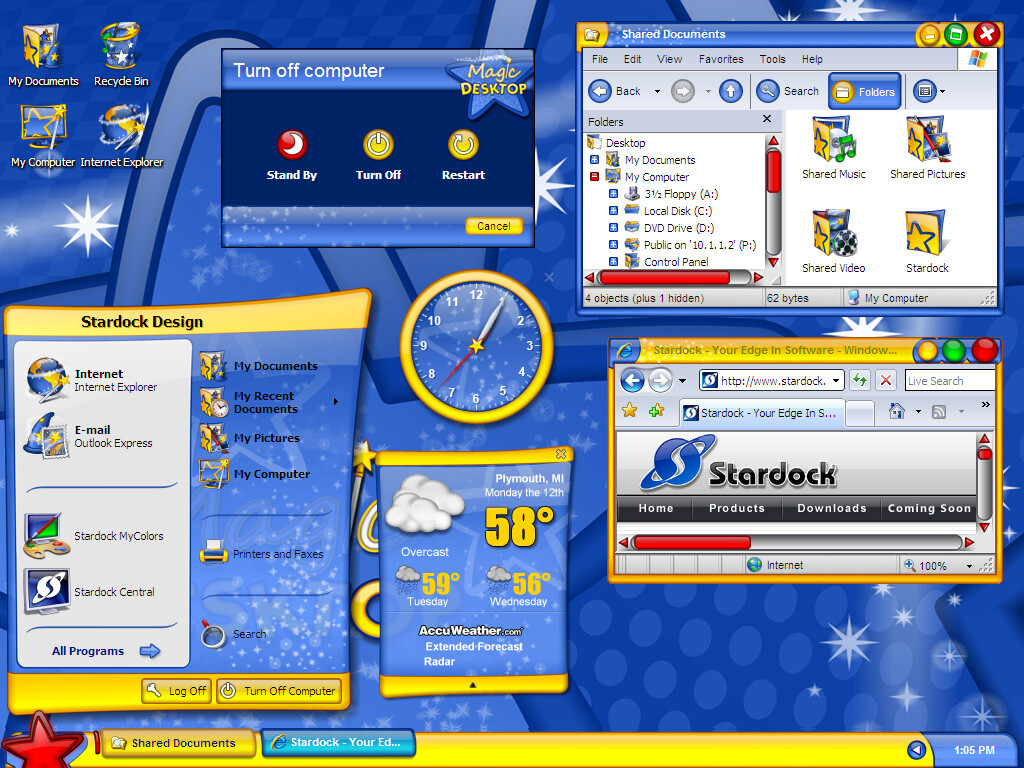Viewport: 1024px width, 768px height.
Task: Open My Computer desktop icon
Action: coord(43,135)
